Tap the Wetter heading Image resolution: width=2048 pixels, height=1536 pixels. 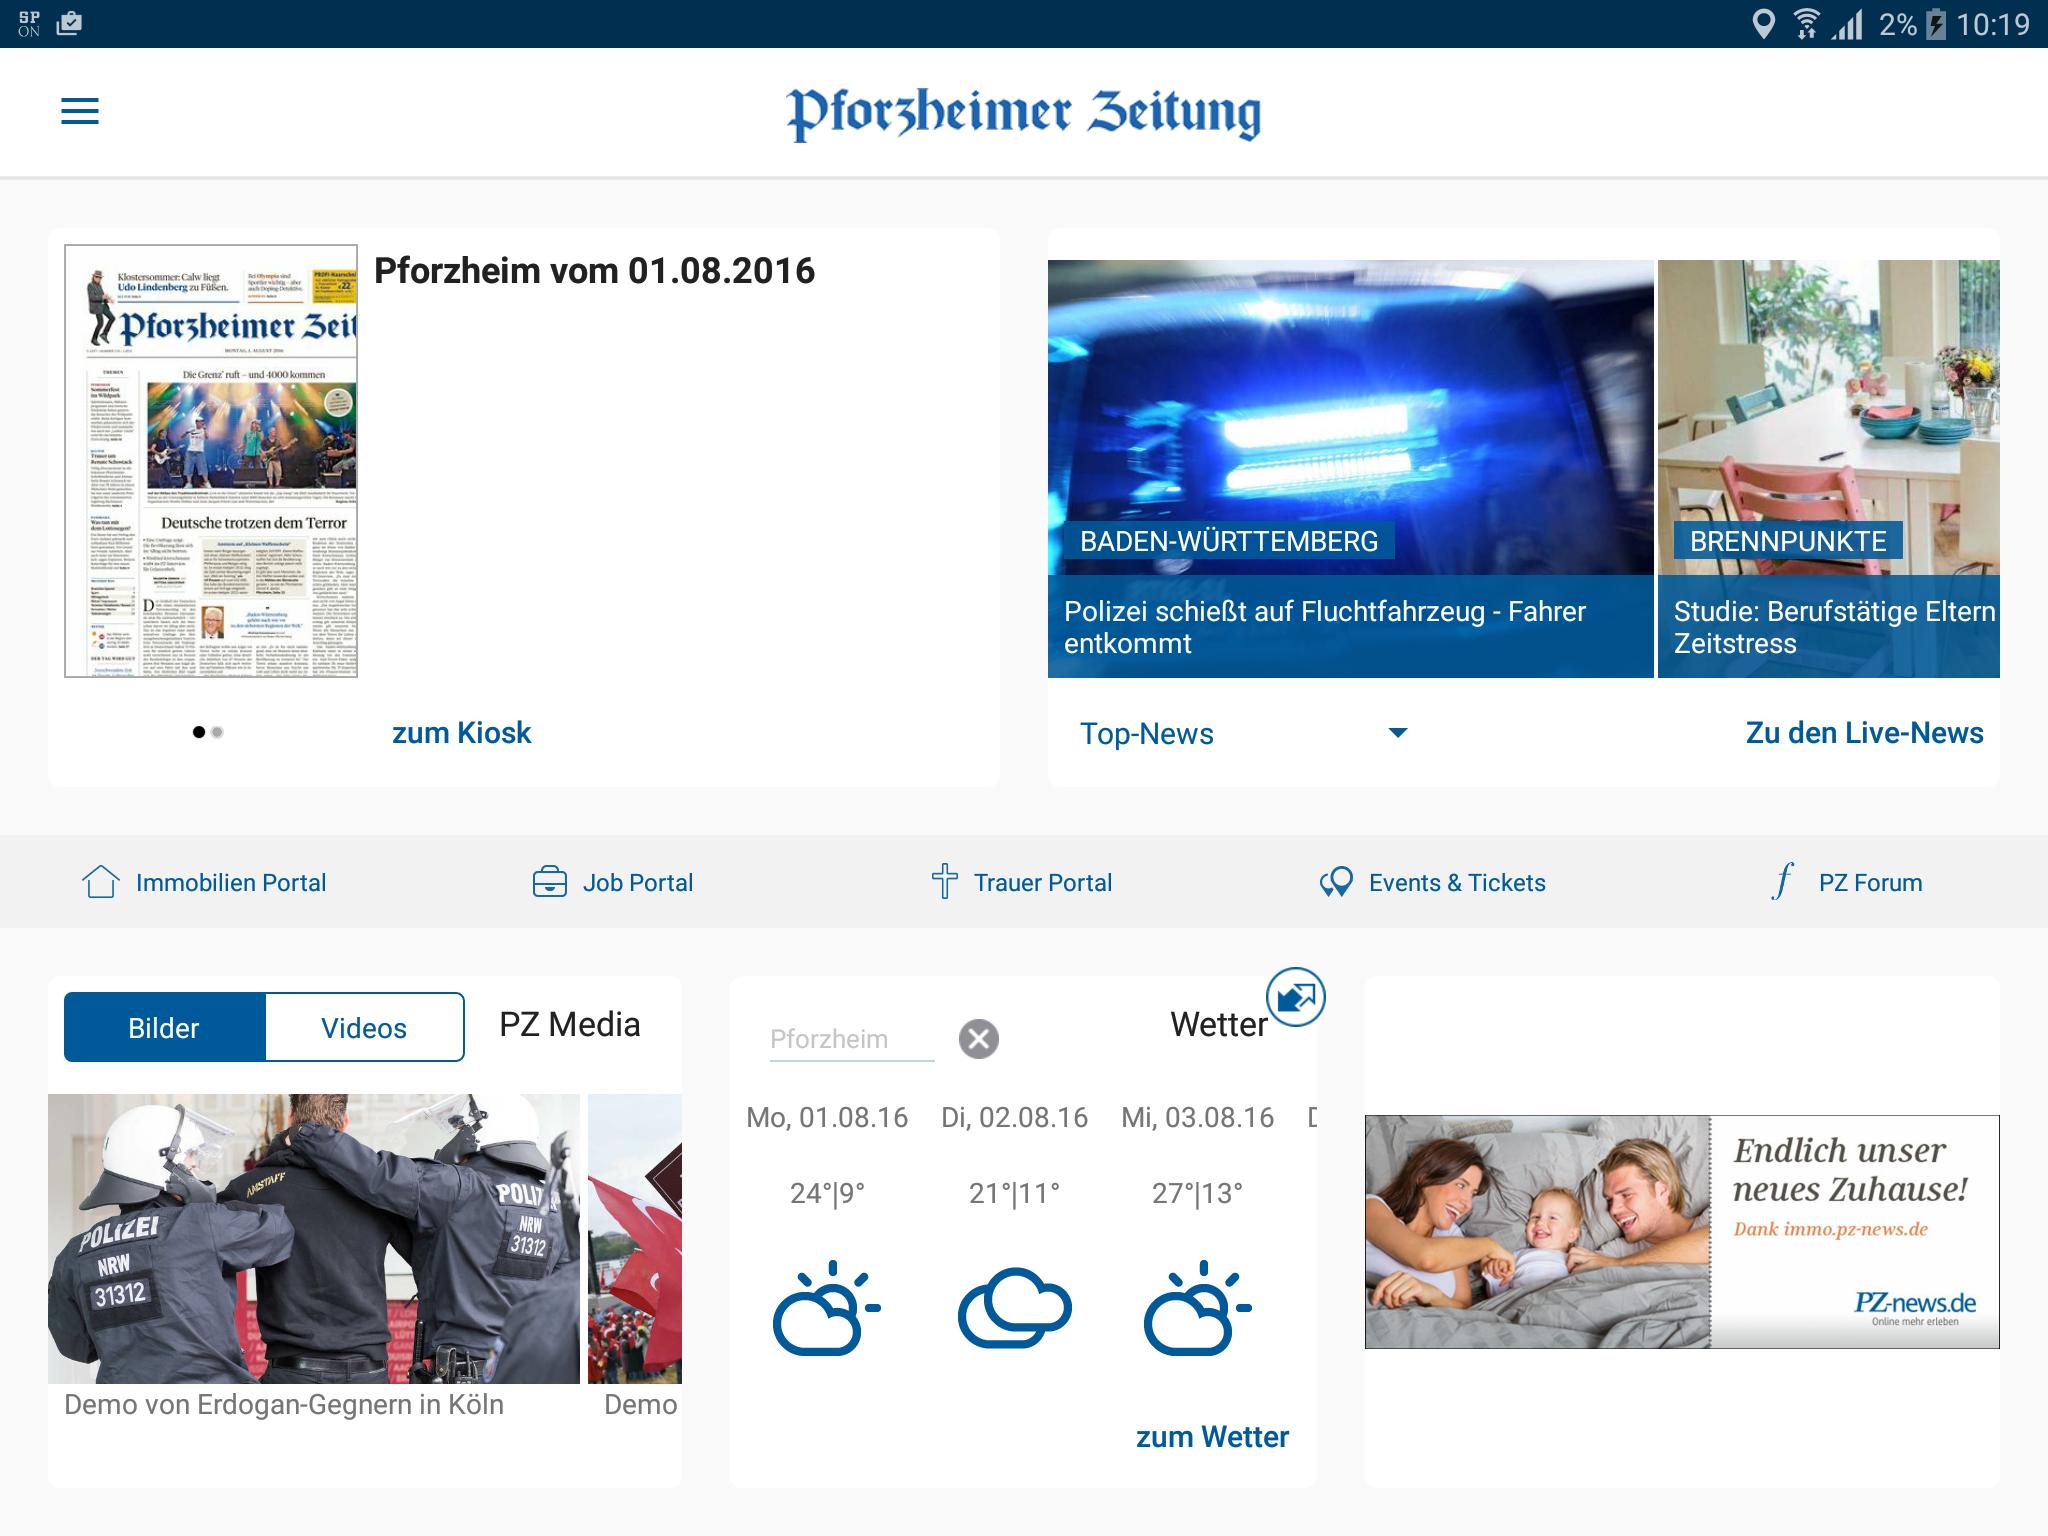(x=1219, y=1025)
